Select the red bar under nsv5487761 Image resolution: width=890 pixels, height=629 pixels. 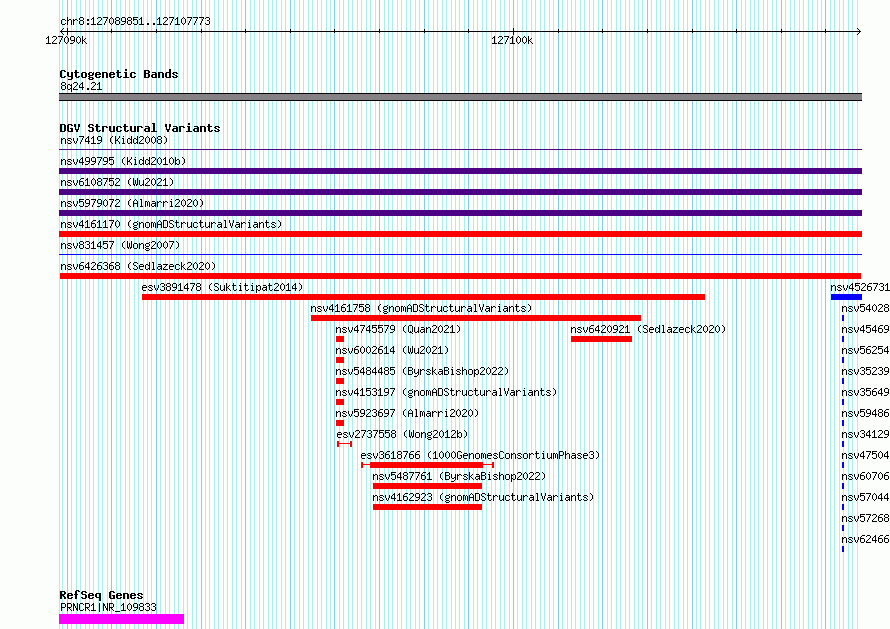tap(427, 486)
